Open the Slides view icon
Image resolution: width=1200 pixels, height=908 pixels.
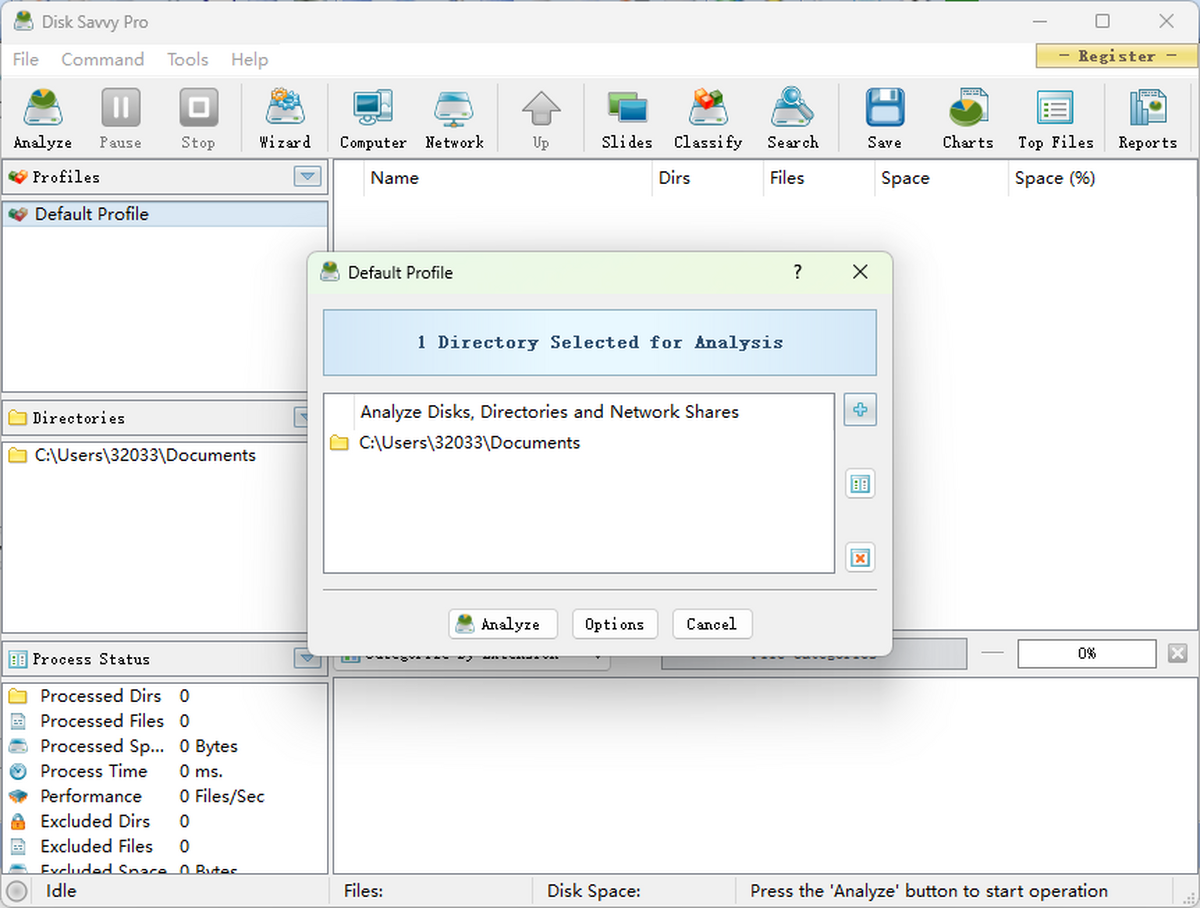[626, 117]
